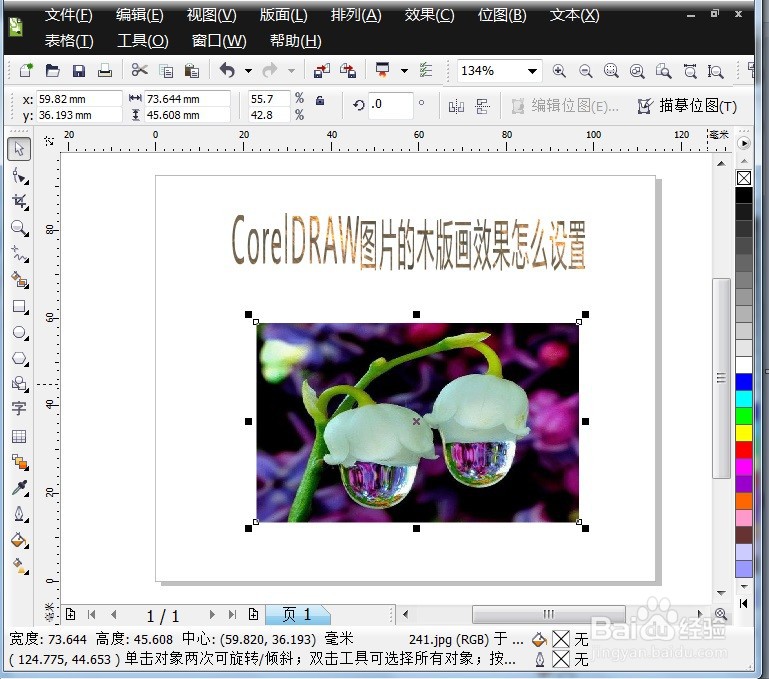This screenshot has height=679, width=769.
Task: Create a new document
Action: tap(26, 71)
